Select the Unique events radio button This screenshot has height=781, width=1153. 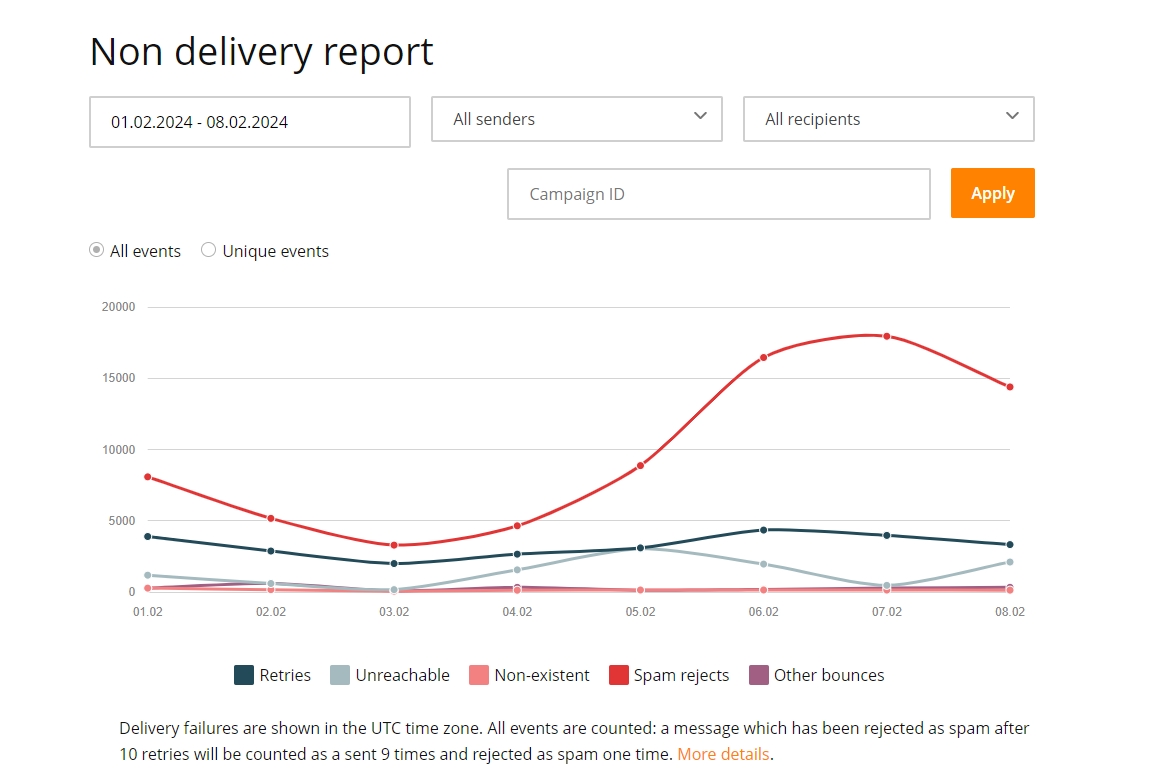209,250
